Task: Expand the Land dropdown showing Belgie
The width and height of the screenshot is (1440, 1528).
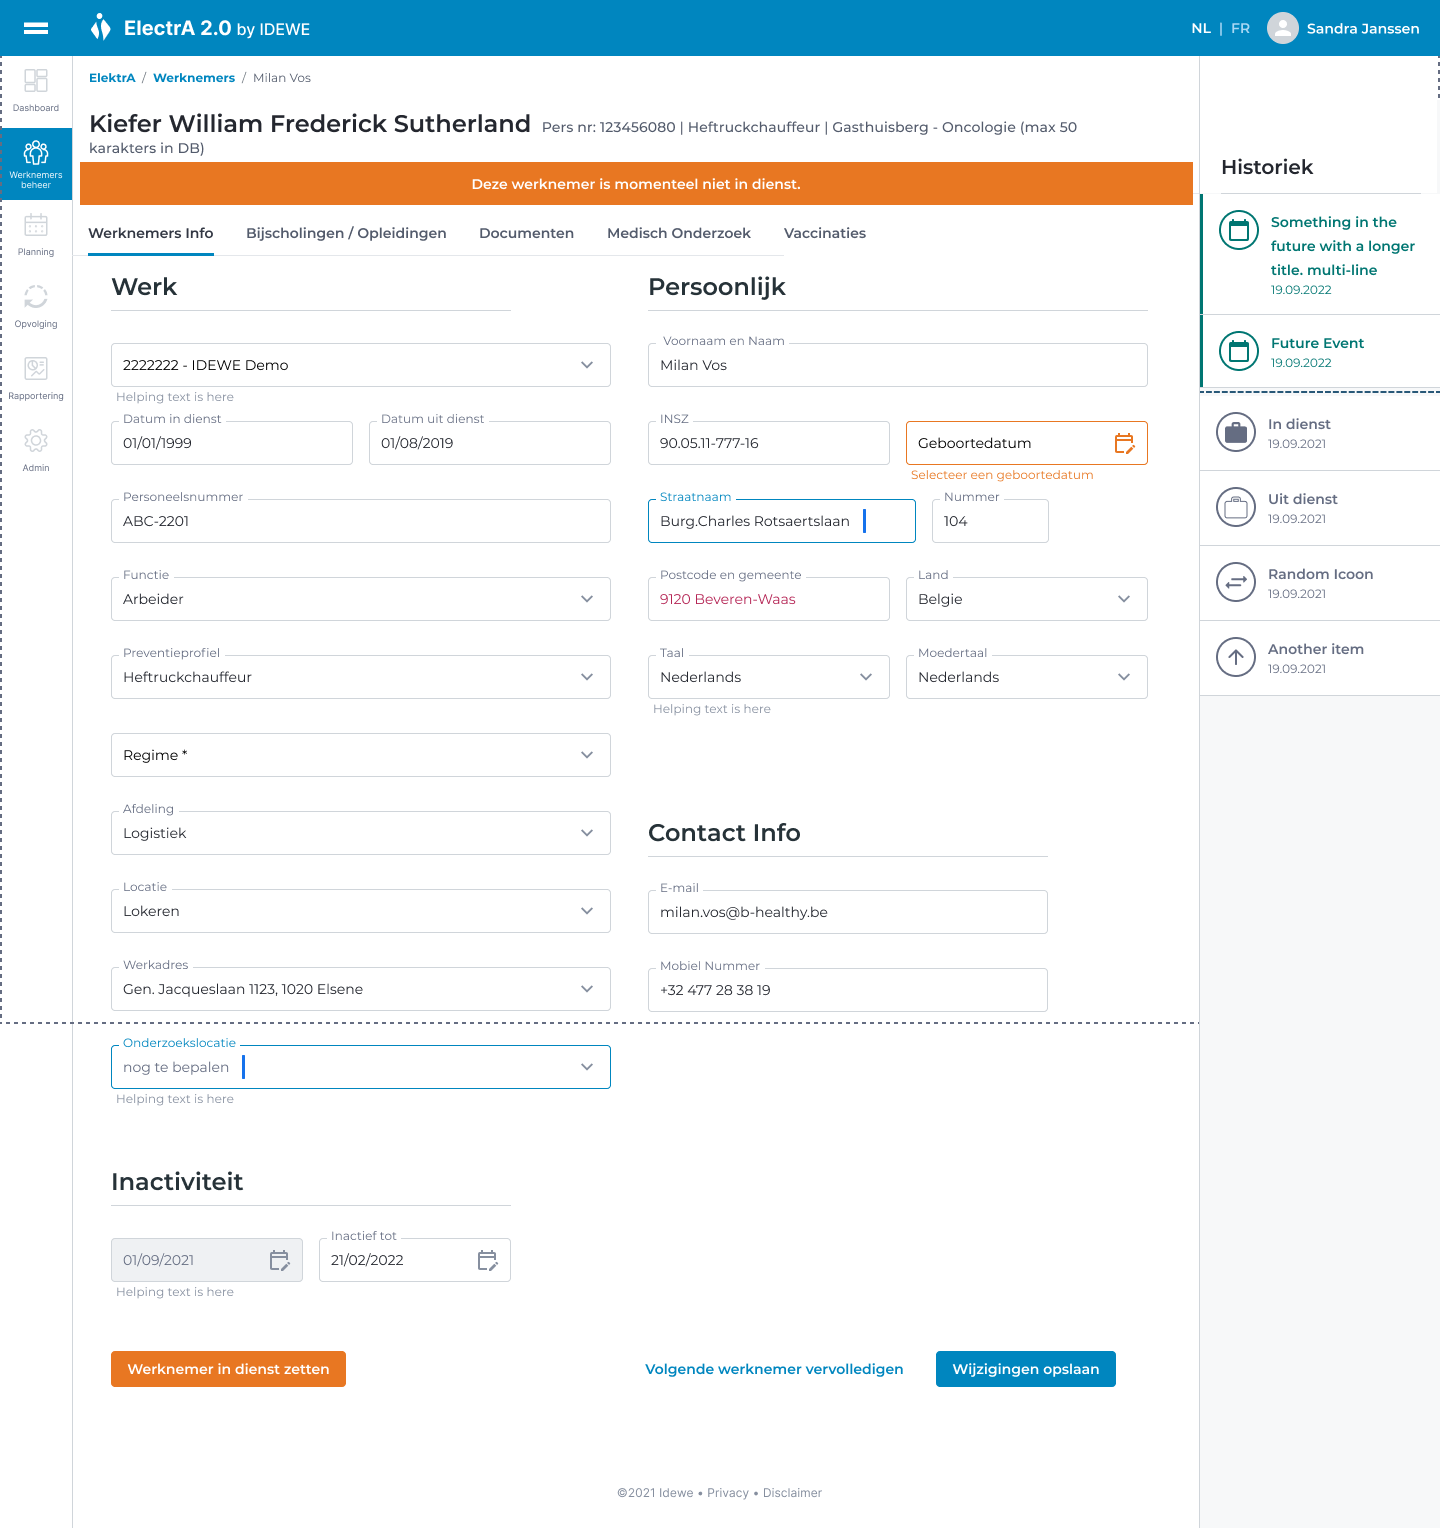Action: (1123, 599)
